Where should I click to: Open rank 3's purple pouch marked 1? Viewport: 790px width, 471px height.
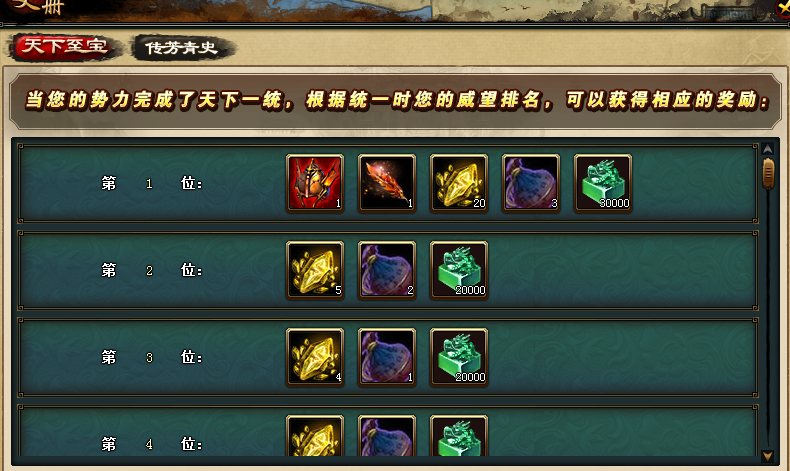pos(387,357)
